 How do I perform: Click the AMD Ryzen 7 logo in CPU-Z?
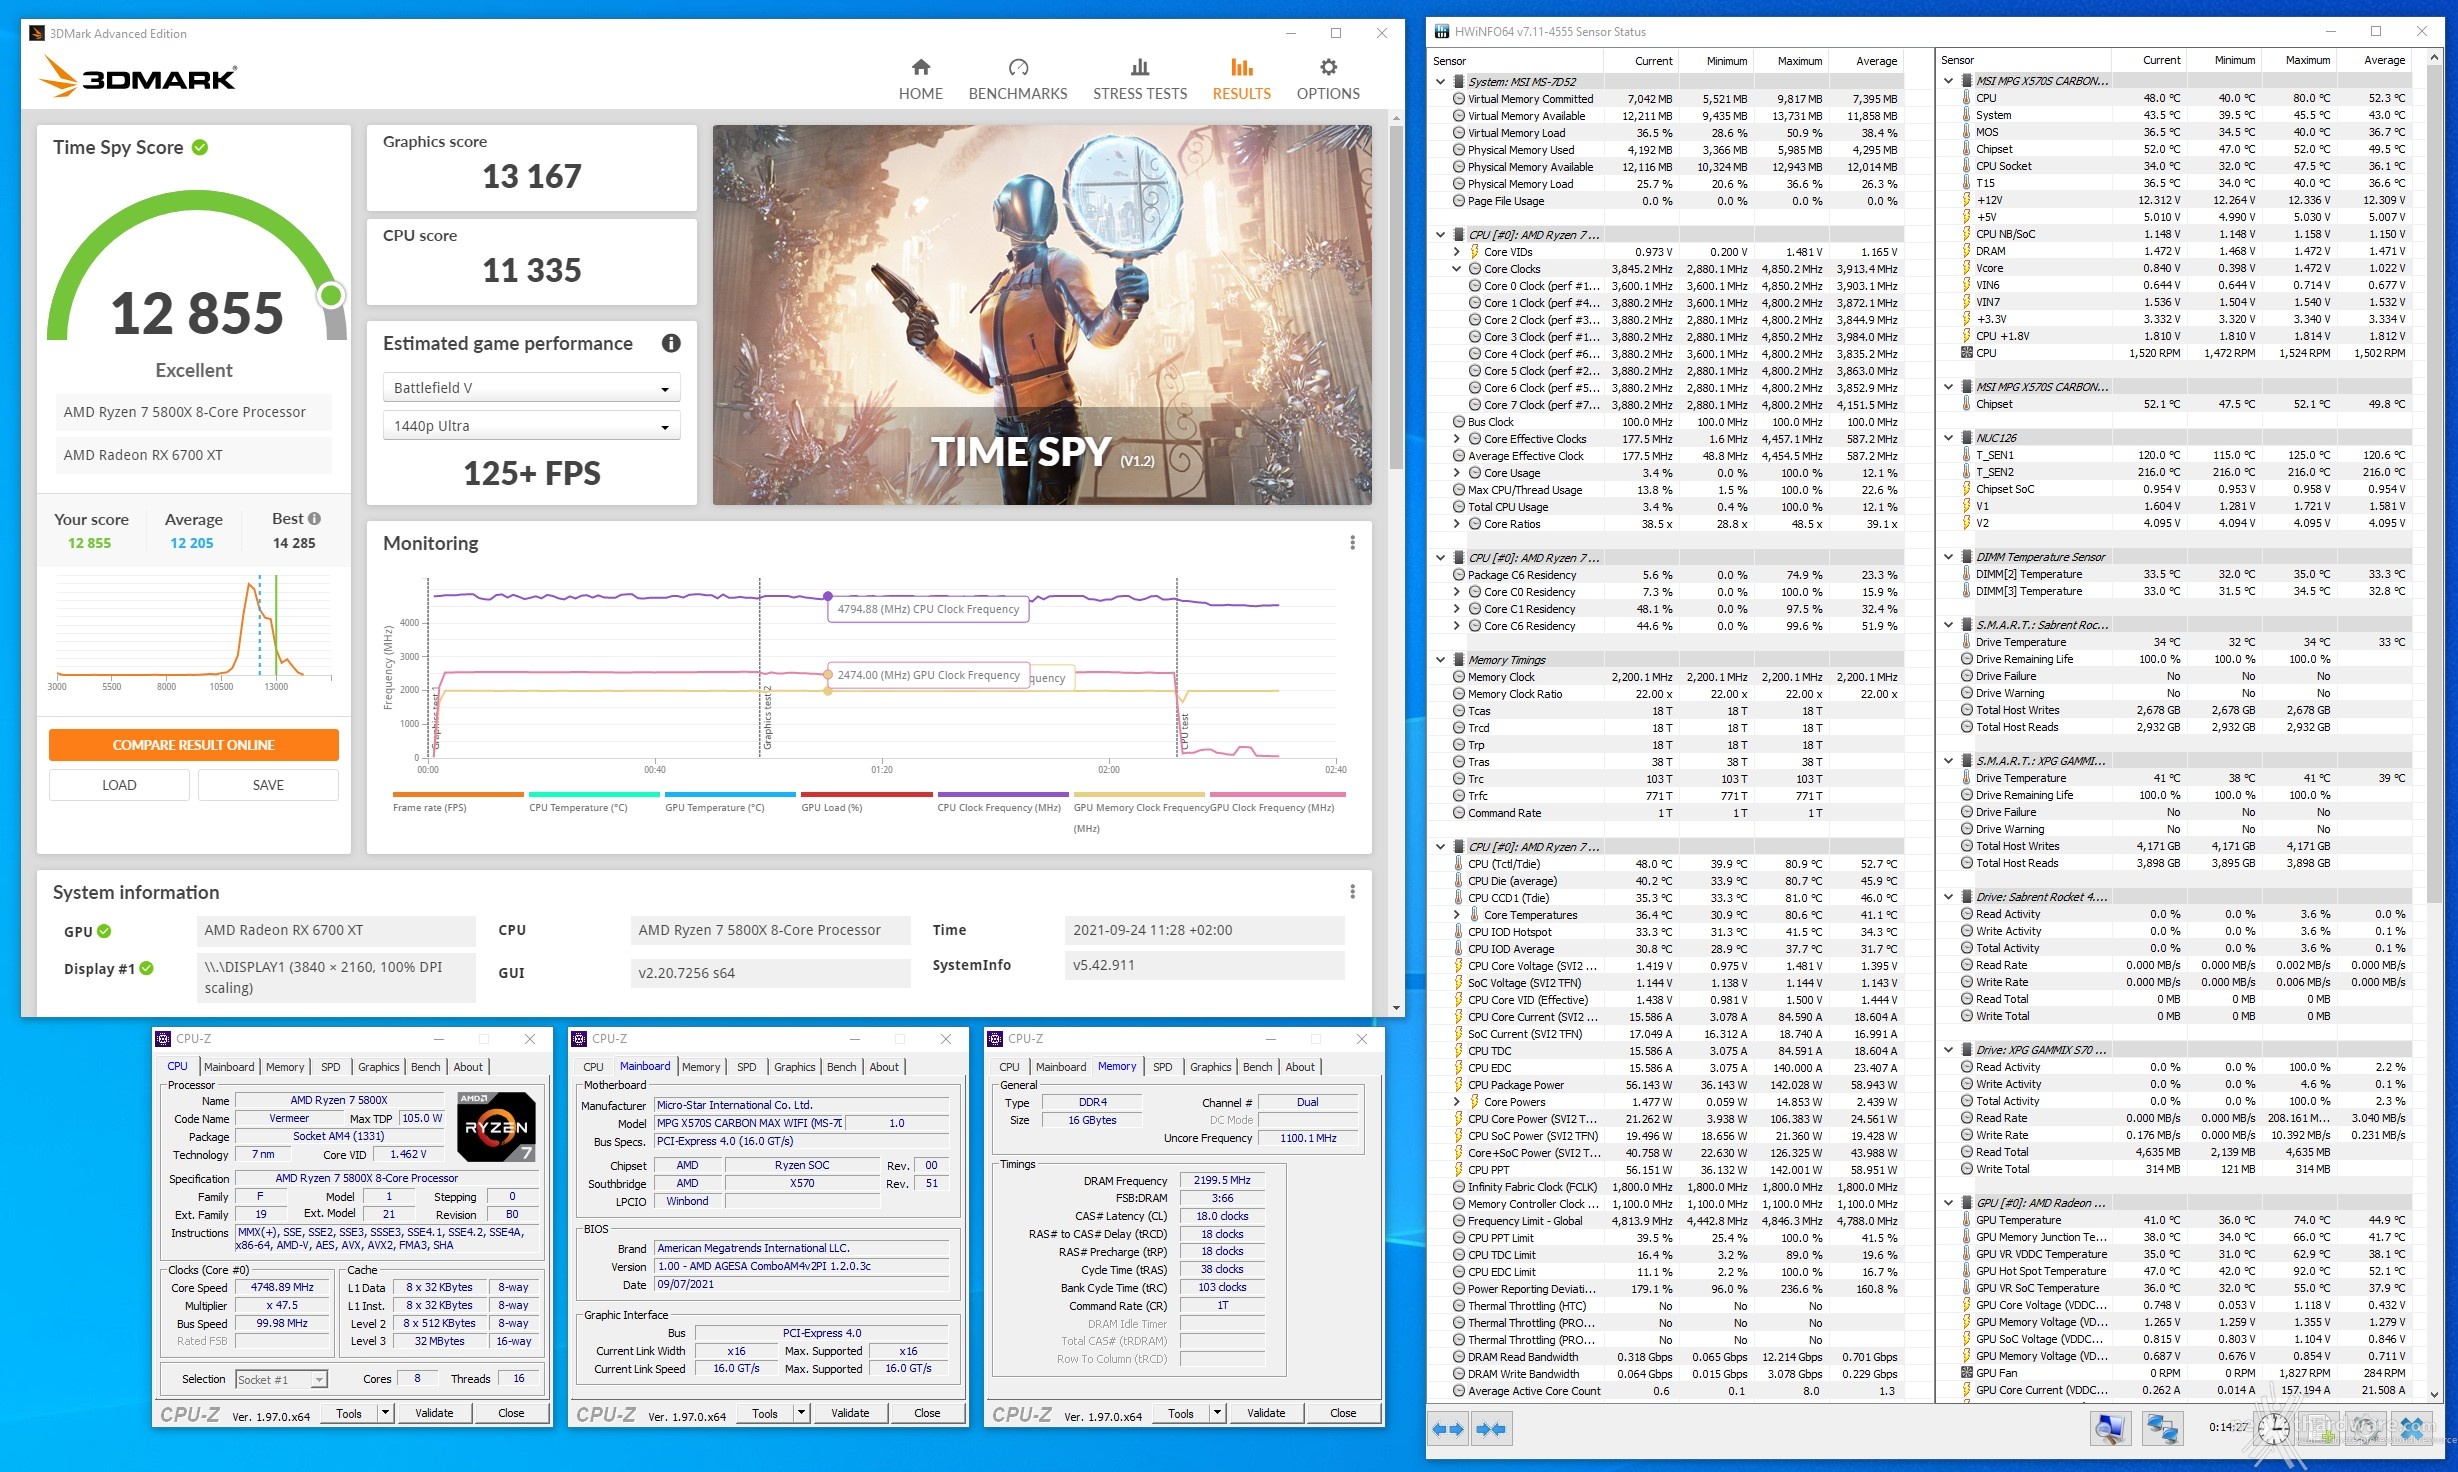point(496,1126)
